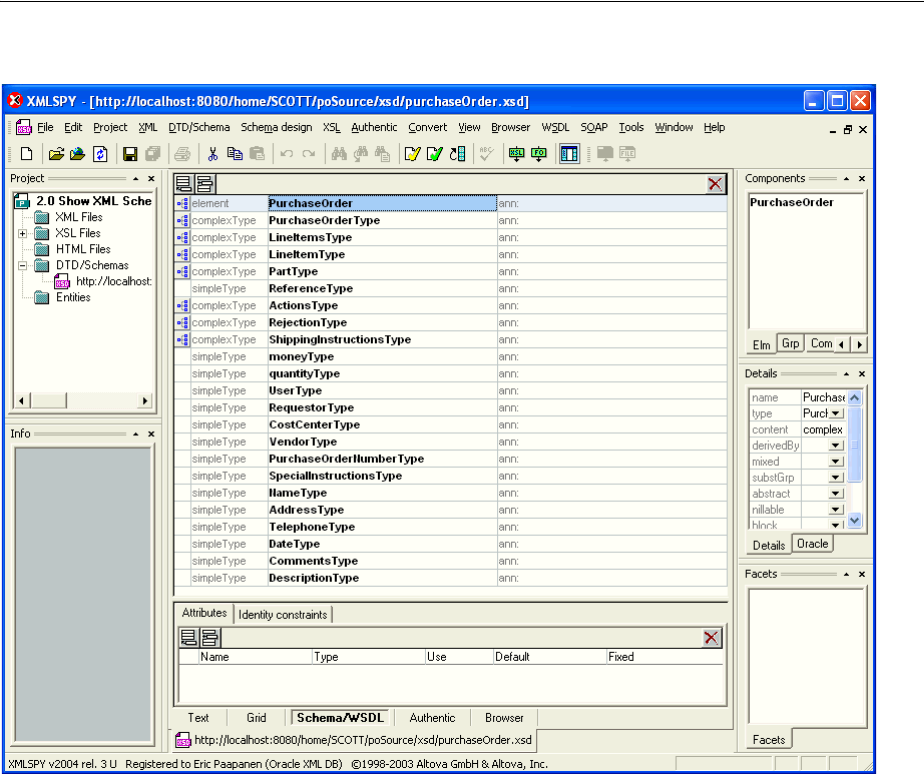This screenshot has height=774, width=924.
Task: Click the Cut scissors icon
Action: (x=213, y=154)
